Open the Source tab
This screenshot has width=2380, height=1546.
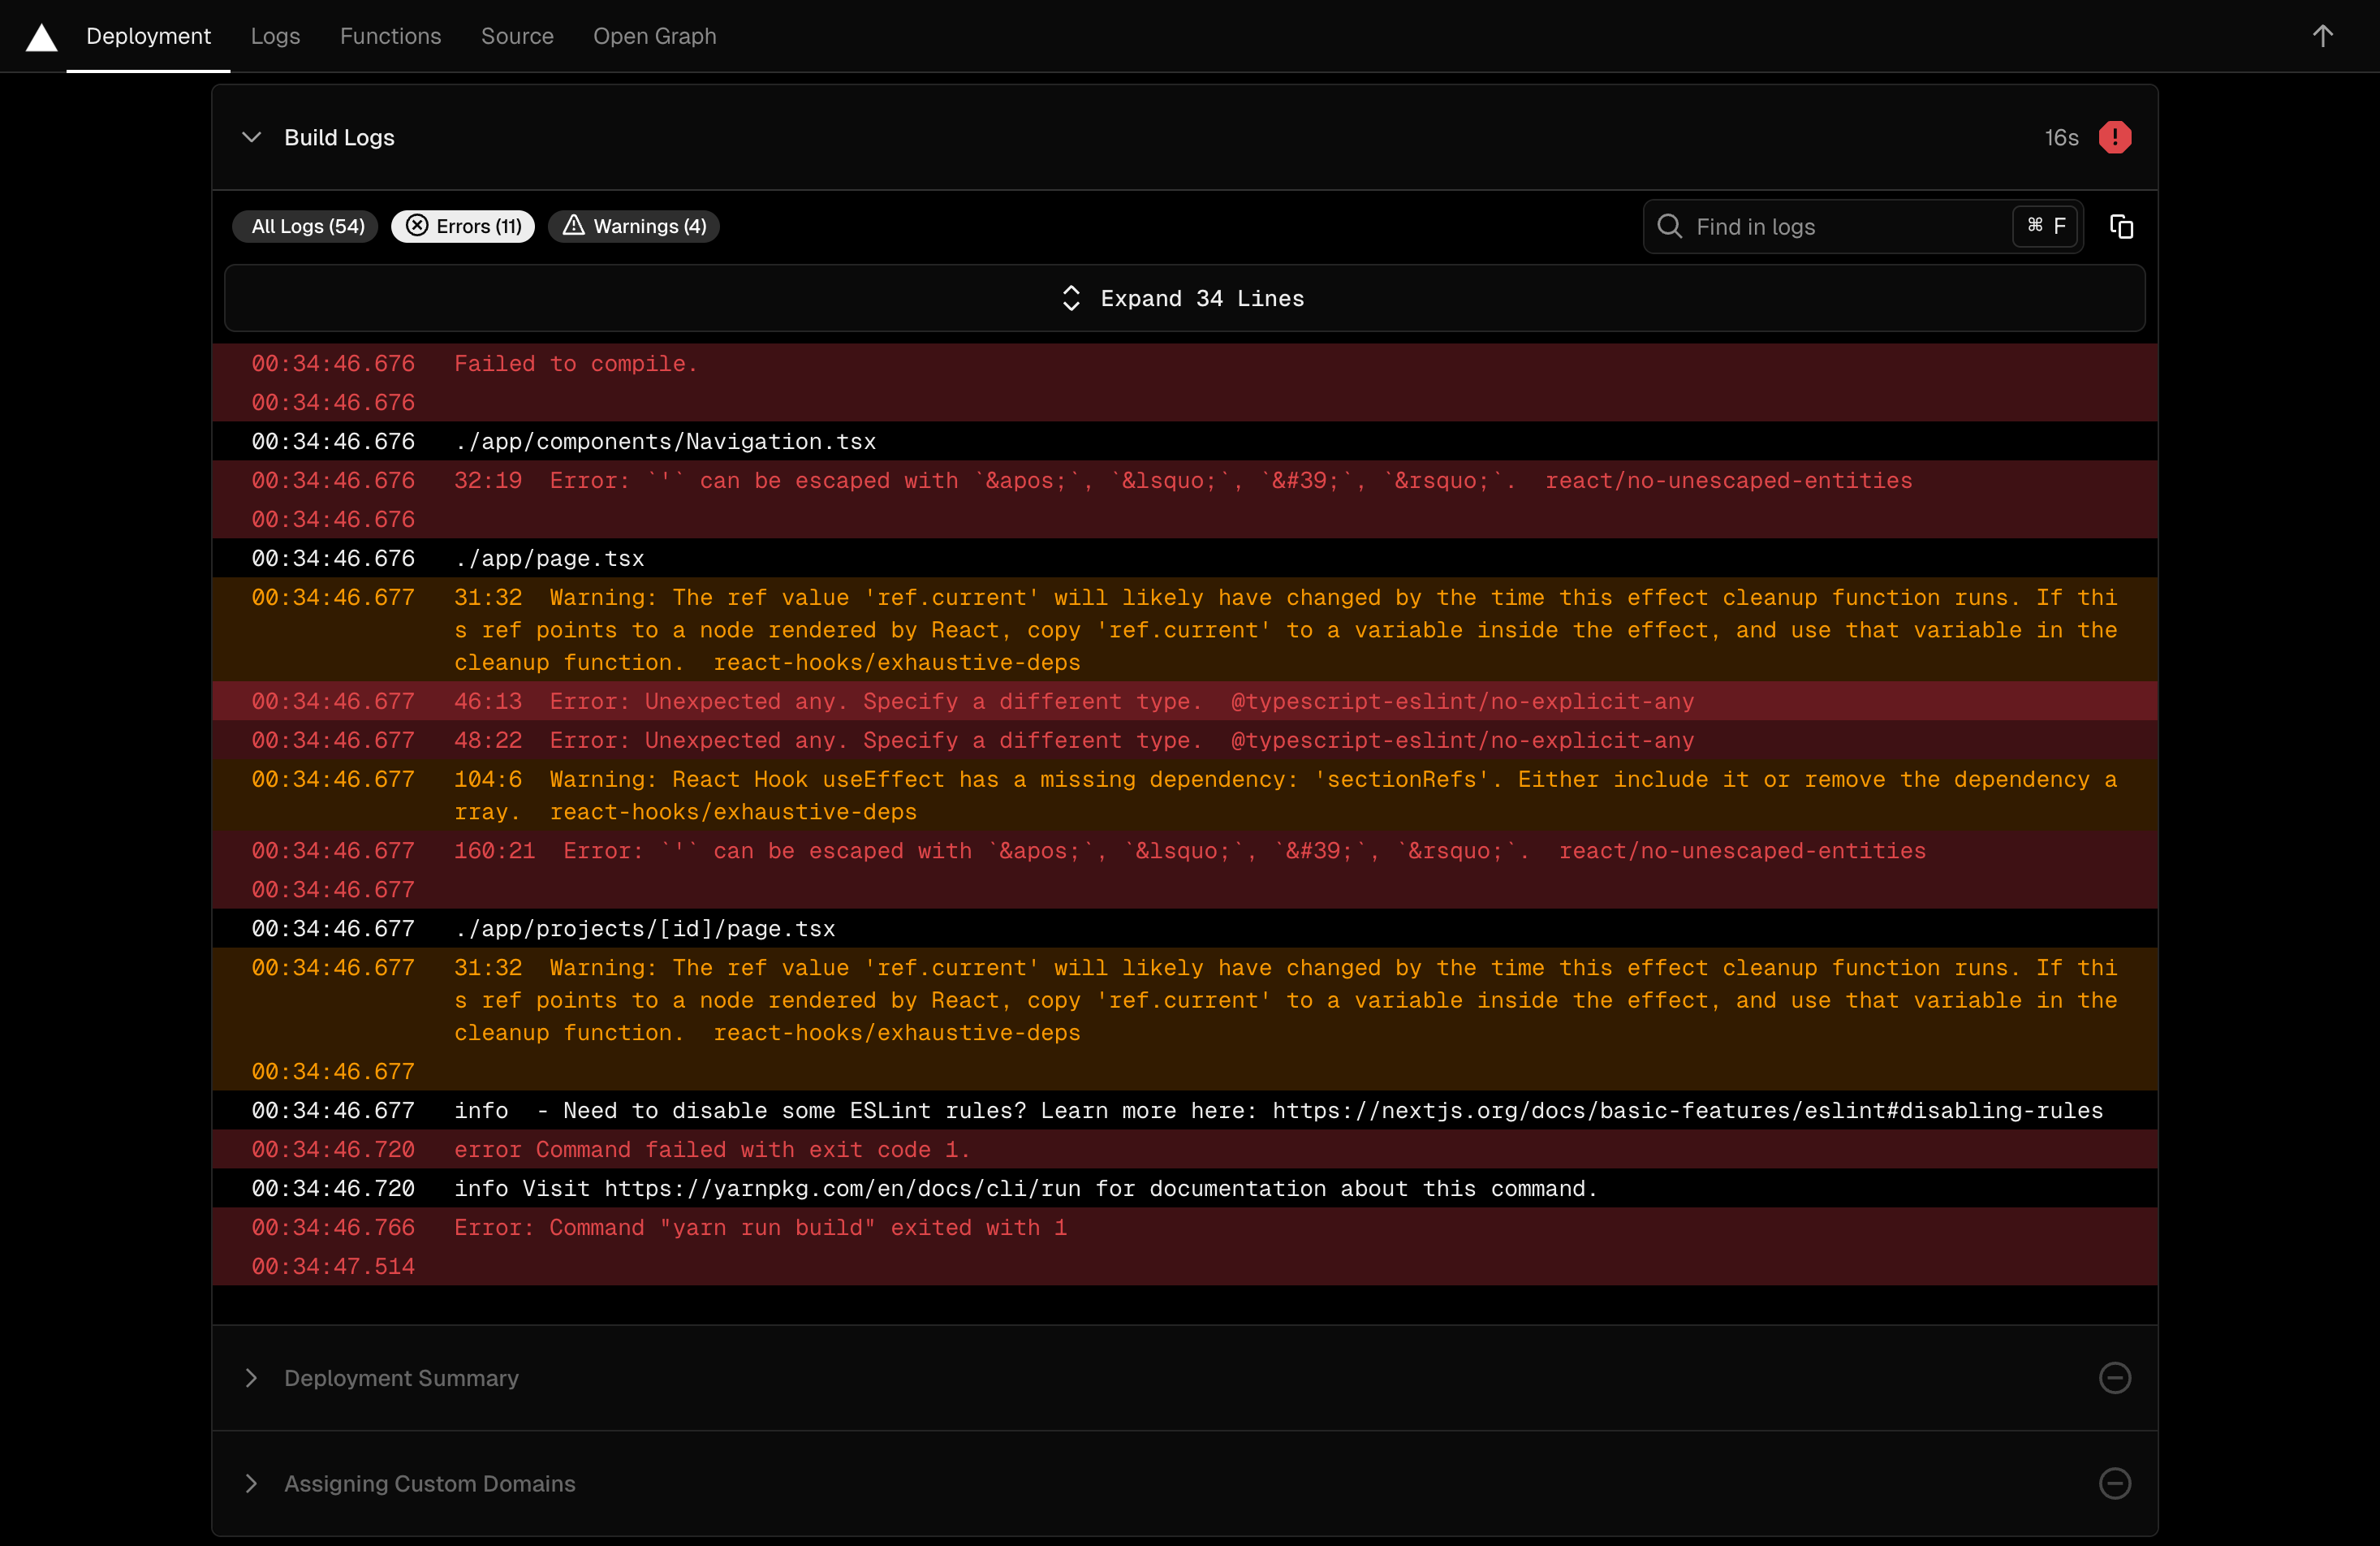(517, 36)
